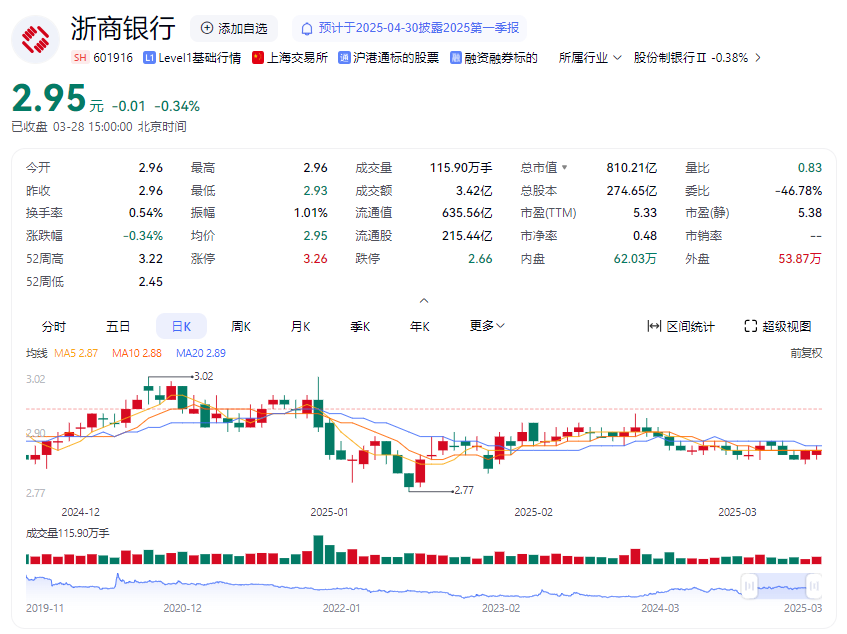Click the highlighted range window in overview chart
847x634 pixels.
(782, 586)
